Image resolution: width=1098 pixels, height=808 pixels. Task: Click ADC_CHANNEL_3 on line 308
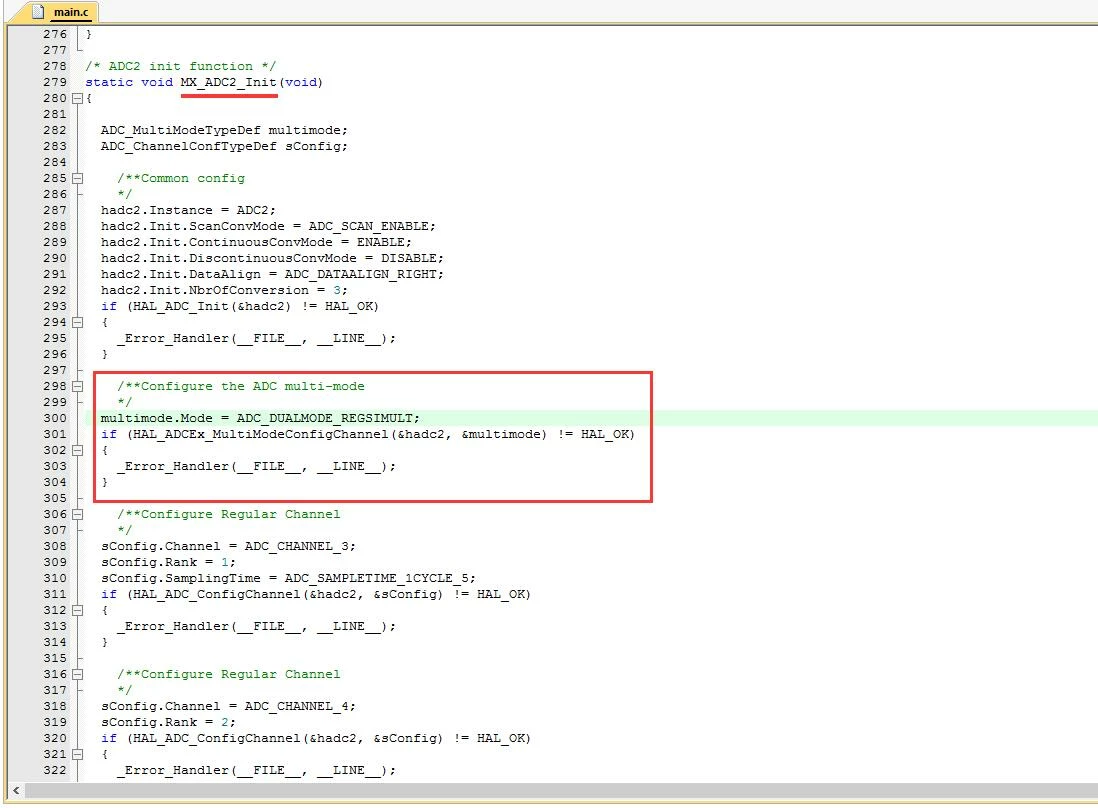tap(296, 547)
